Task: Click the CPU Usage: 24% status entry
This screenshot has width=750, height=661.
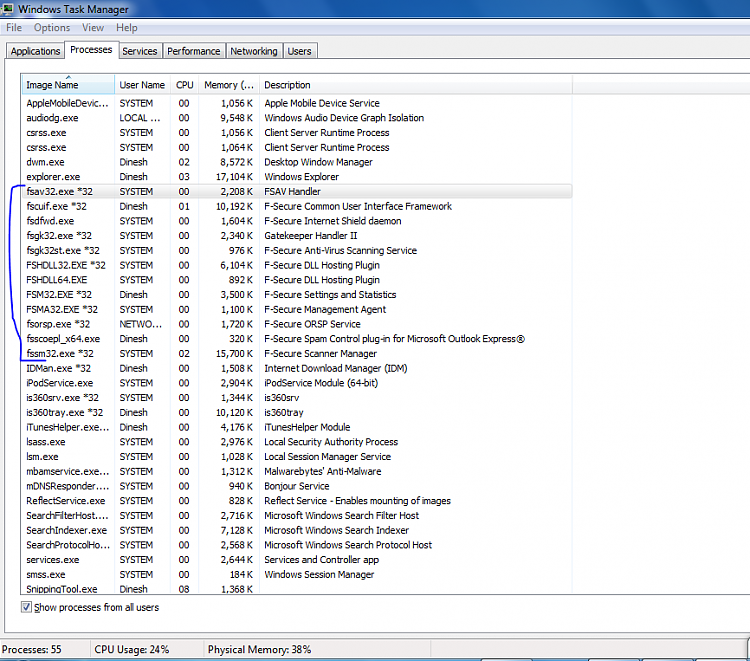Action: click(x=132, y=650)
